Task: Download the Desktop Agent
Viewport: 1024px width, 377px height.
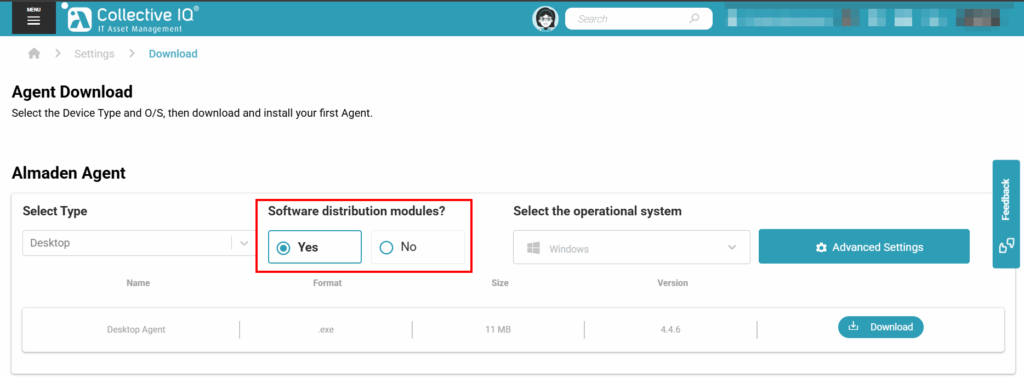Action: click(x=880, y=327)
